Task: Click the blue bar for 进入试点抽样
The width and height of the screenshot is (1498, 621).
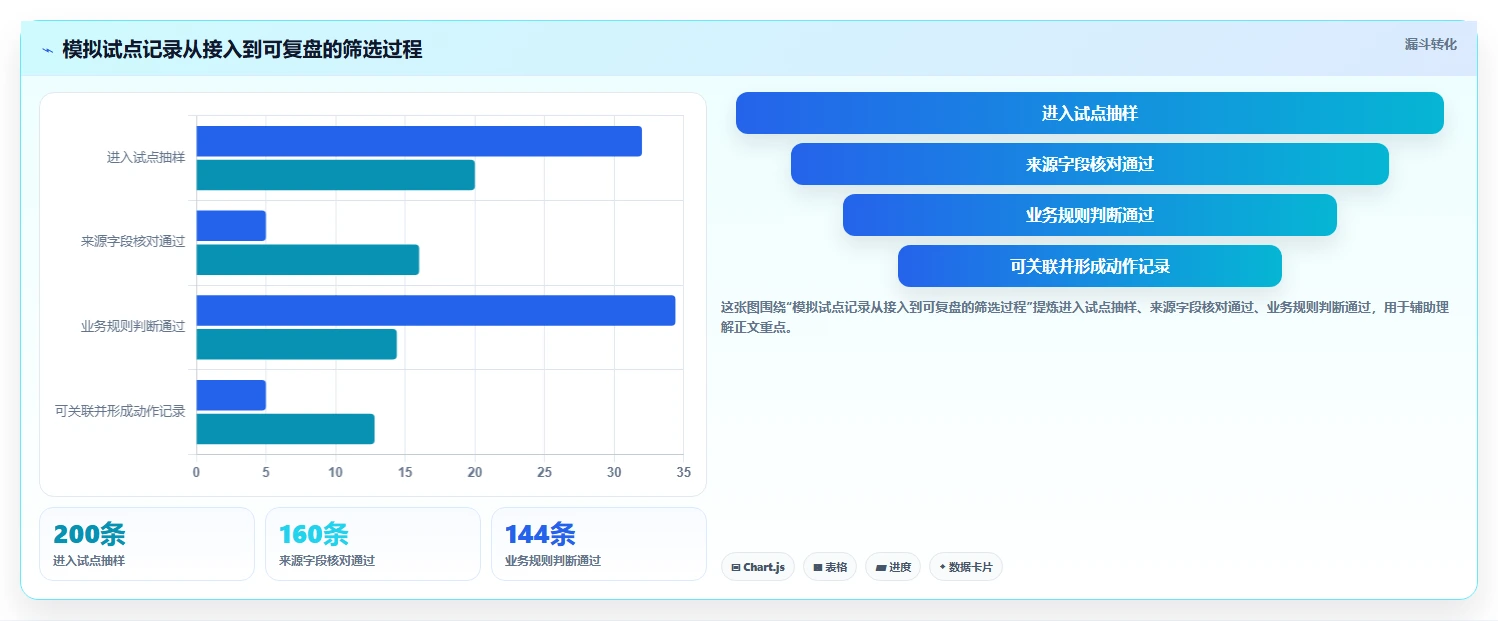Action: 419,141
